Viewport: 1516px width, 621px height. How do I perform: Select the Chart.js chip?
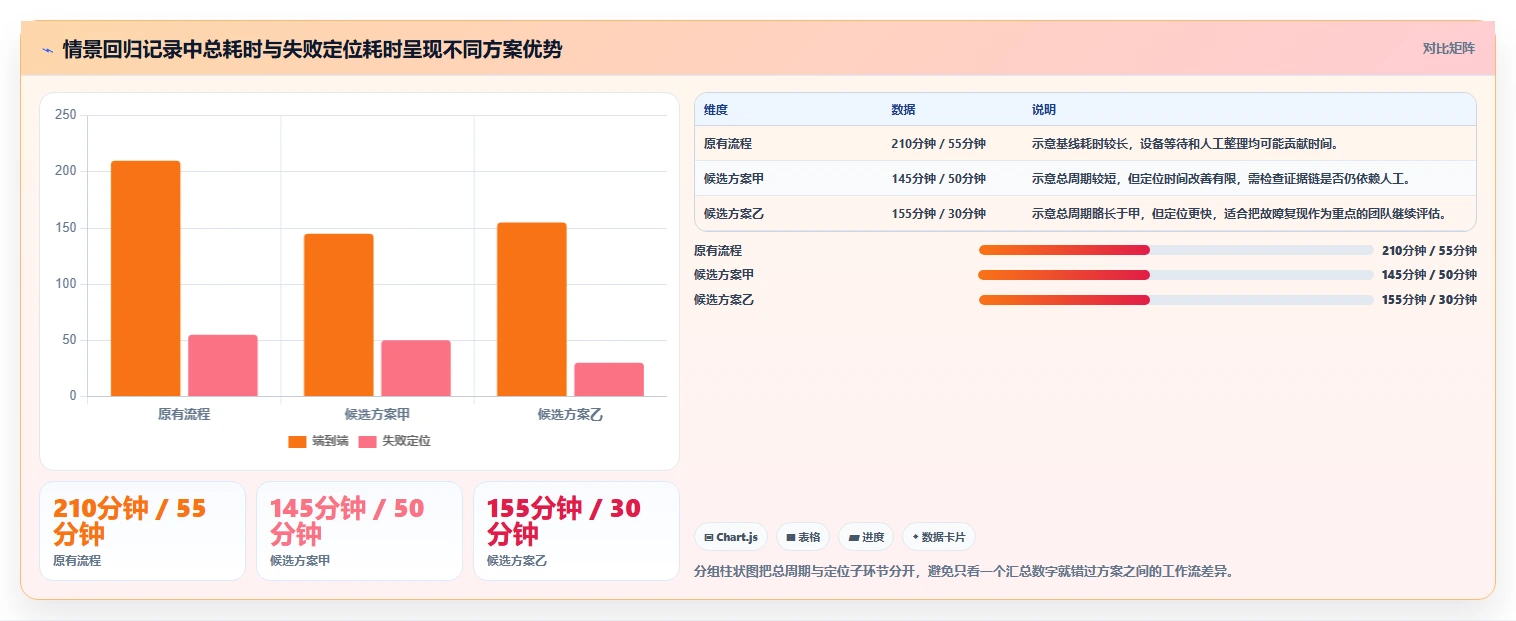click(731, 537)
